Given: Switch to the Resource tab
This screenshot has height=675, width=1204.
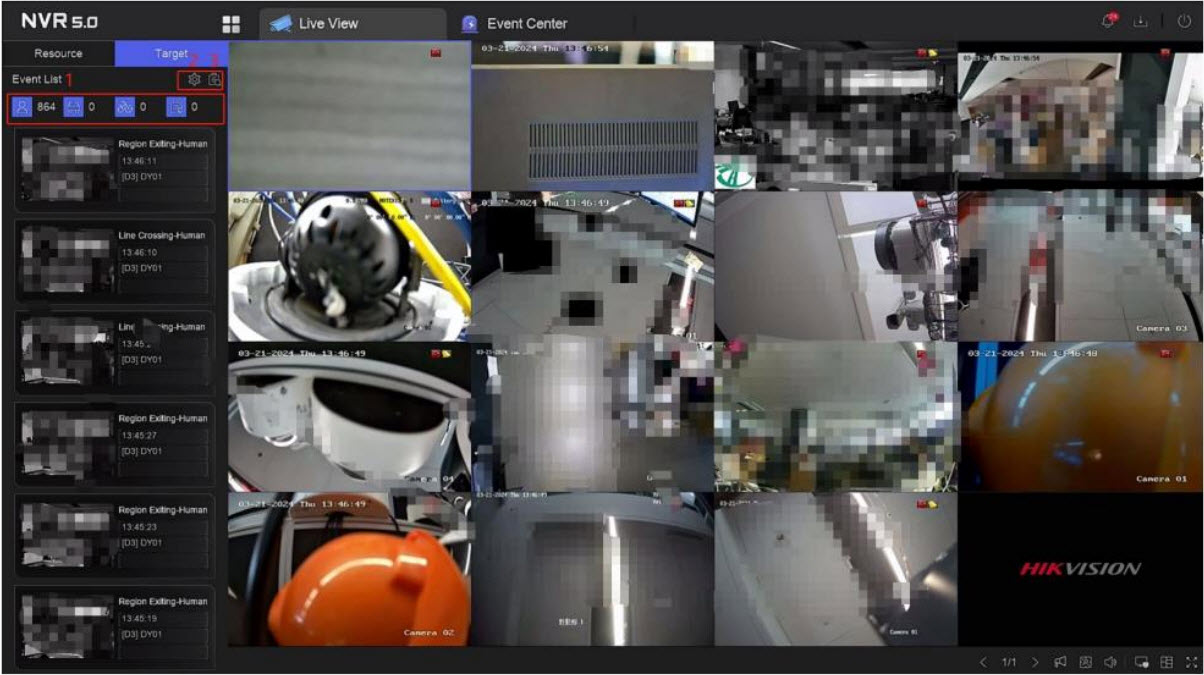Looking at the screenshot, I should coord(58,54).
